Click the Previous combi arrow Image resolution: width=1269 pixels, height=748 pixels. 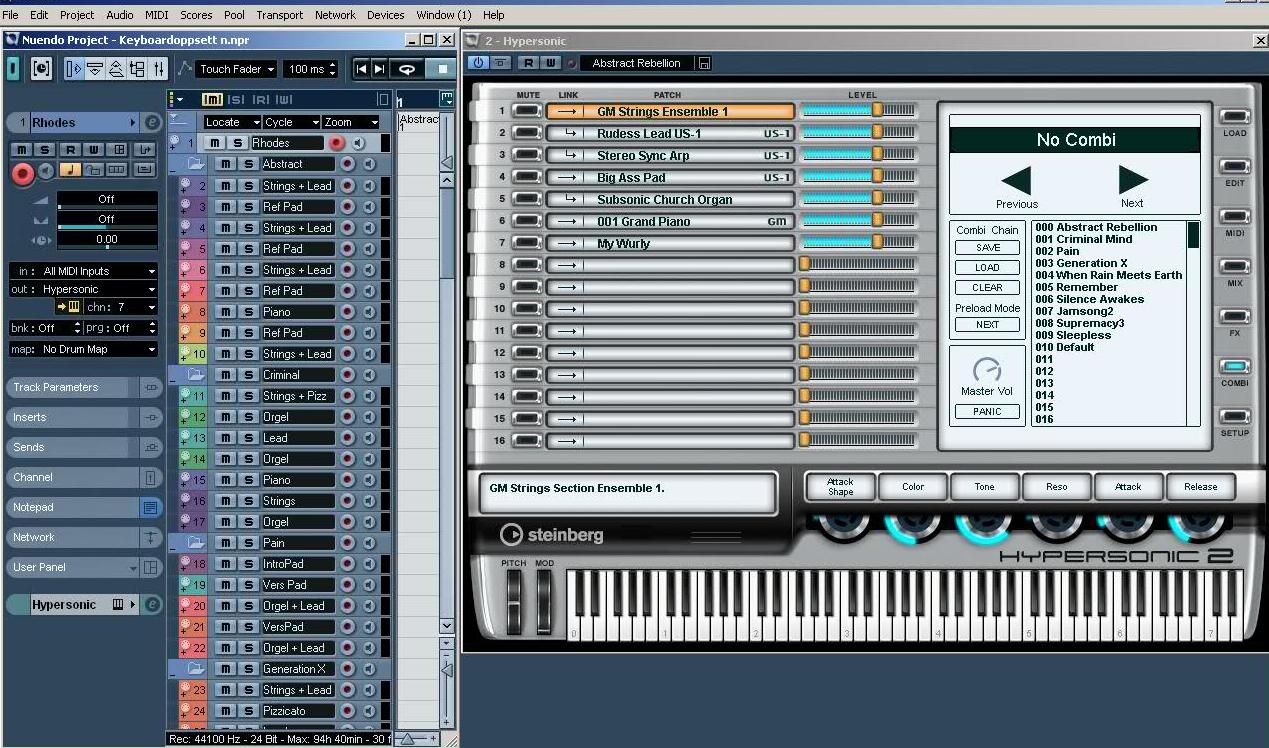1016,181
